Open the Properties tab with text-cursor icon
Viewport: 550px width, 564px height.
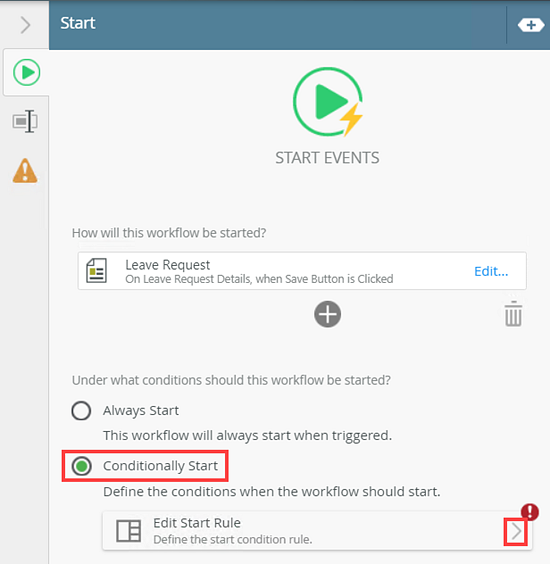pos(25,121)
